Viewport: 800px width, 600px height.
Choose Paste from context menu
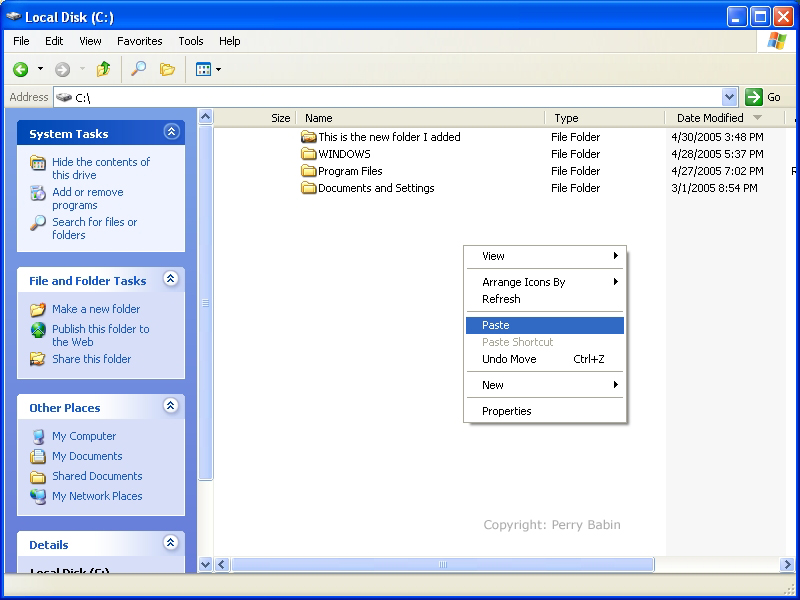(545, 326)
